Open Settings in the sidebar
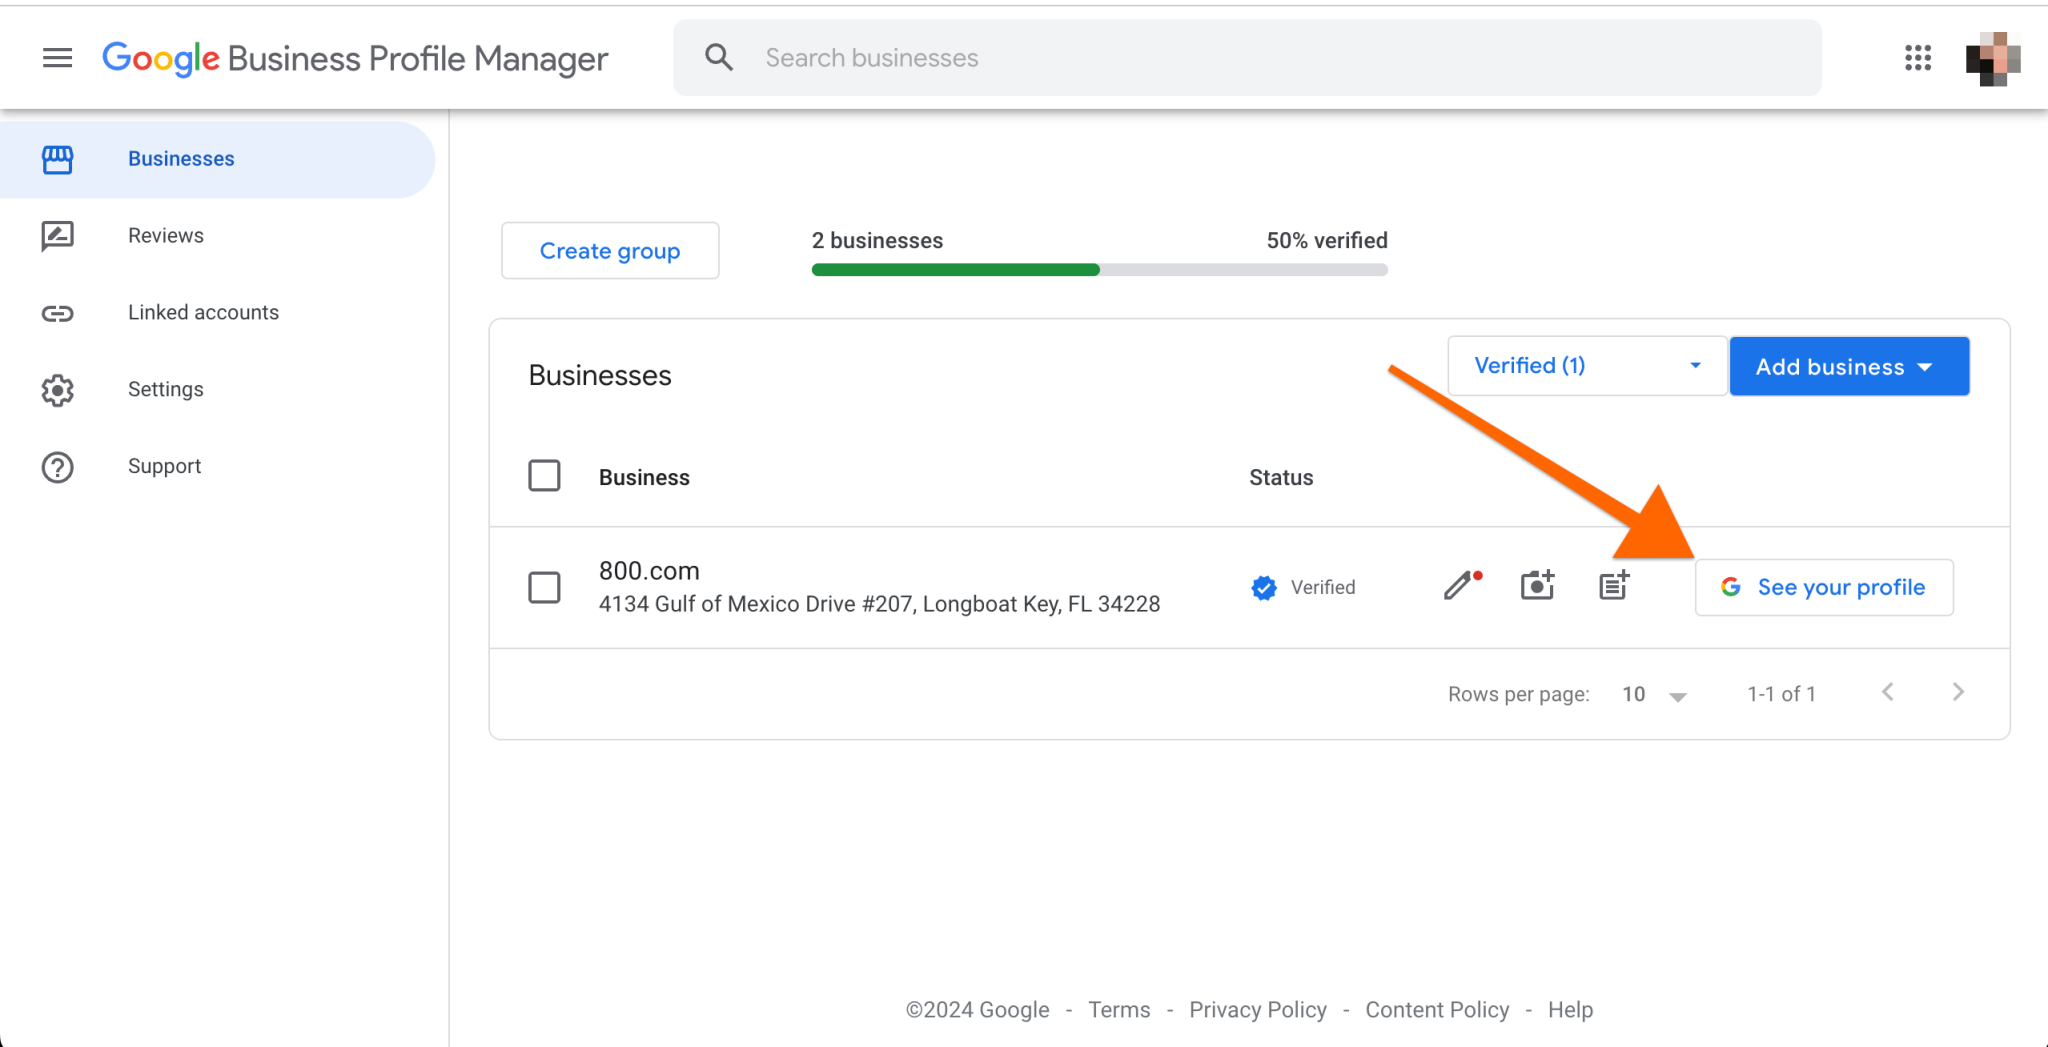Image resolution: width=2048 pixels, height=1047 pixels. pos(166,390)
